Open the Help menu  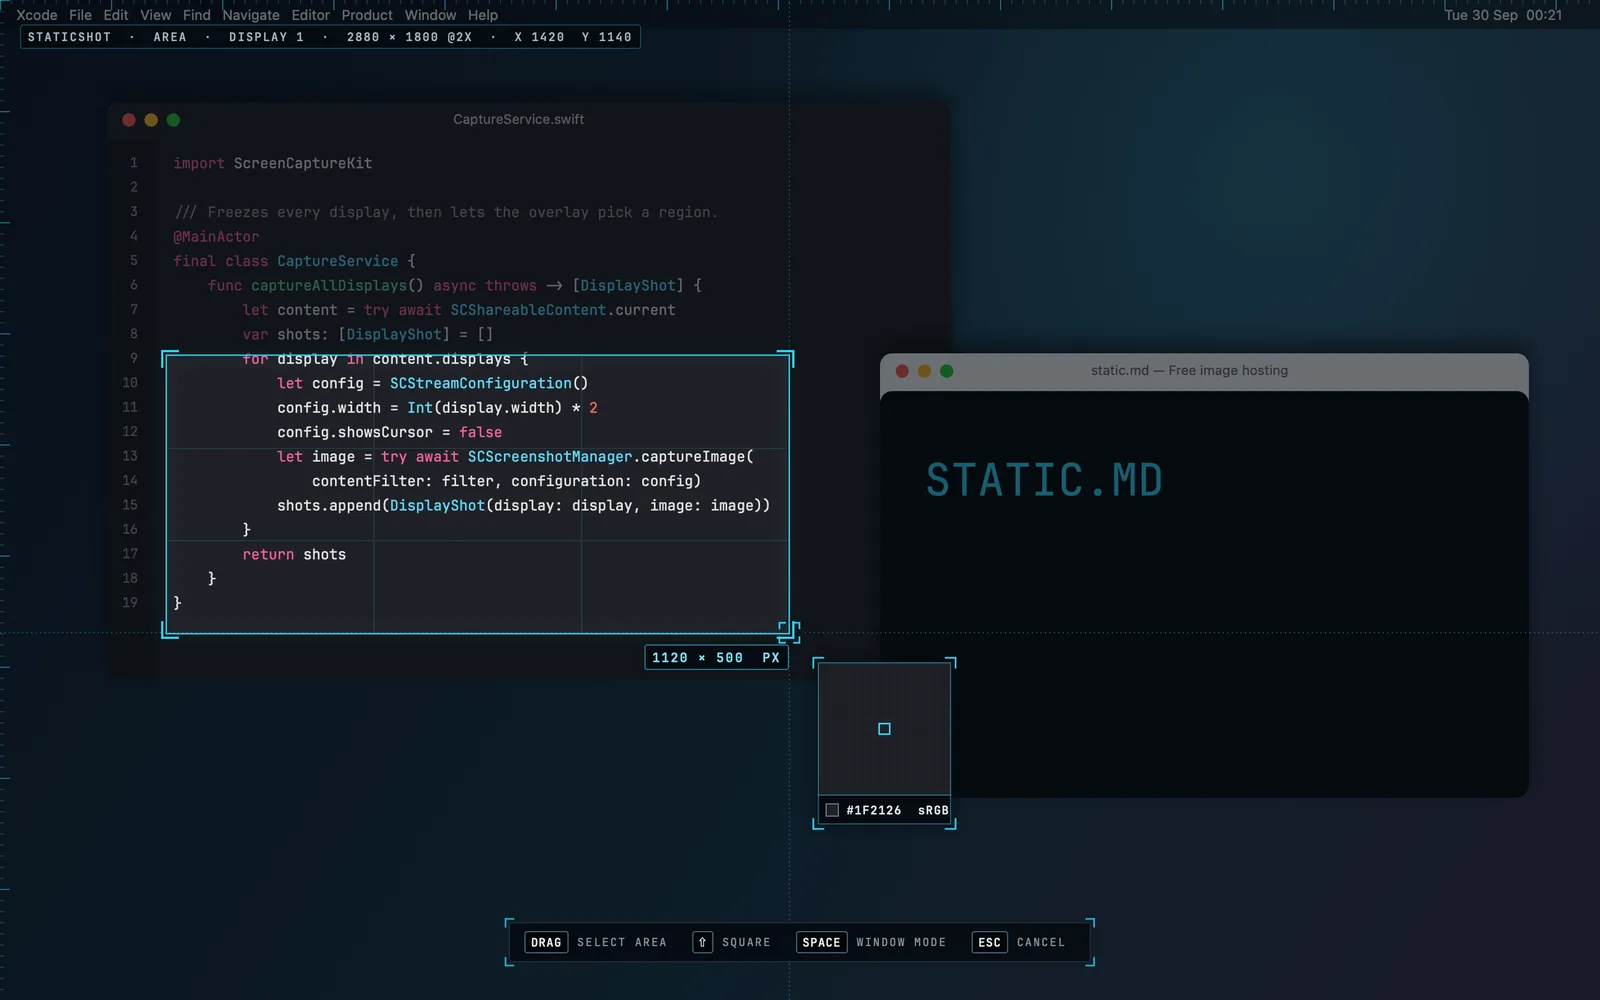pos(483,15)
